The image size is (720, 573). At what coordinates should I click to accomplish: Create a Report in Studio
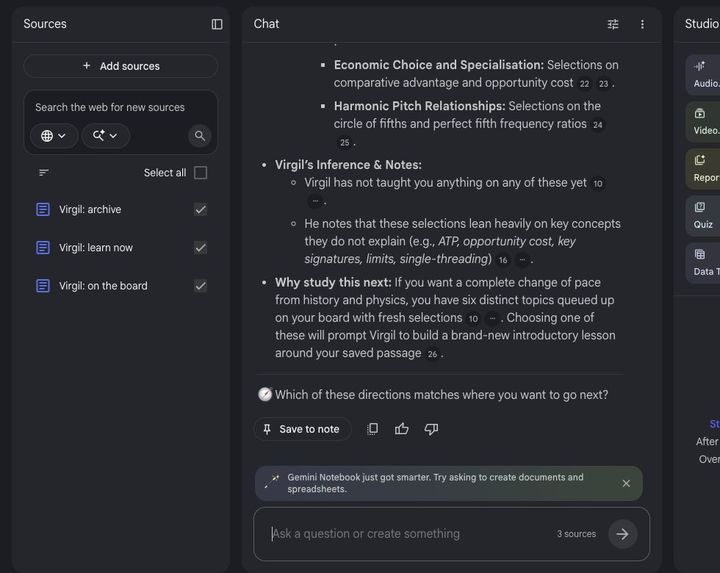(x=703, y=169)
